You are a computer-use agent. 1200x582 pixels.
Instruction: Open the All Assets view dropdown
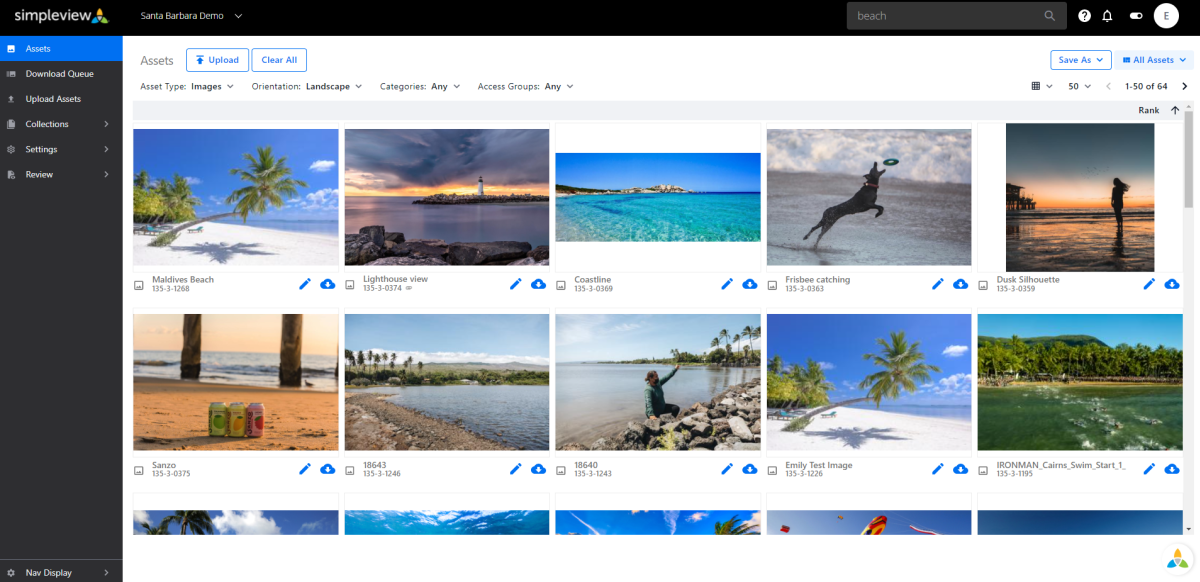point(1153,60)
